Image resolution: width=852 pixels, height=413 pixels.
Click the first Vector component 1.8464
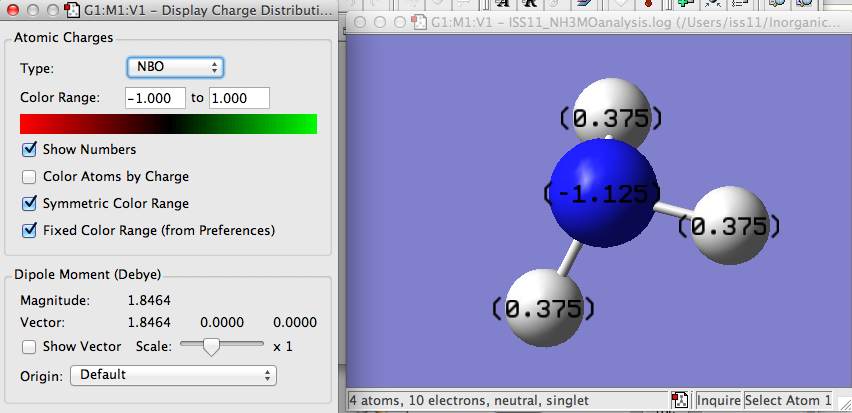pyautogui.click(x=149, y=323)
